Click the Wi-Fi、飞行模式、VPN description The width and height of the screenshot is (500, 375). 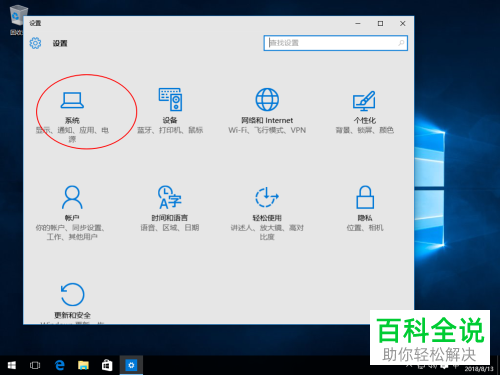point(267,130)
